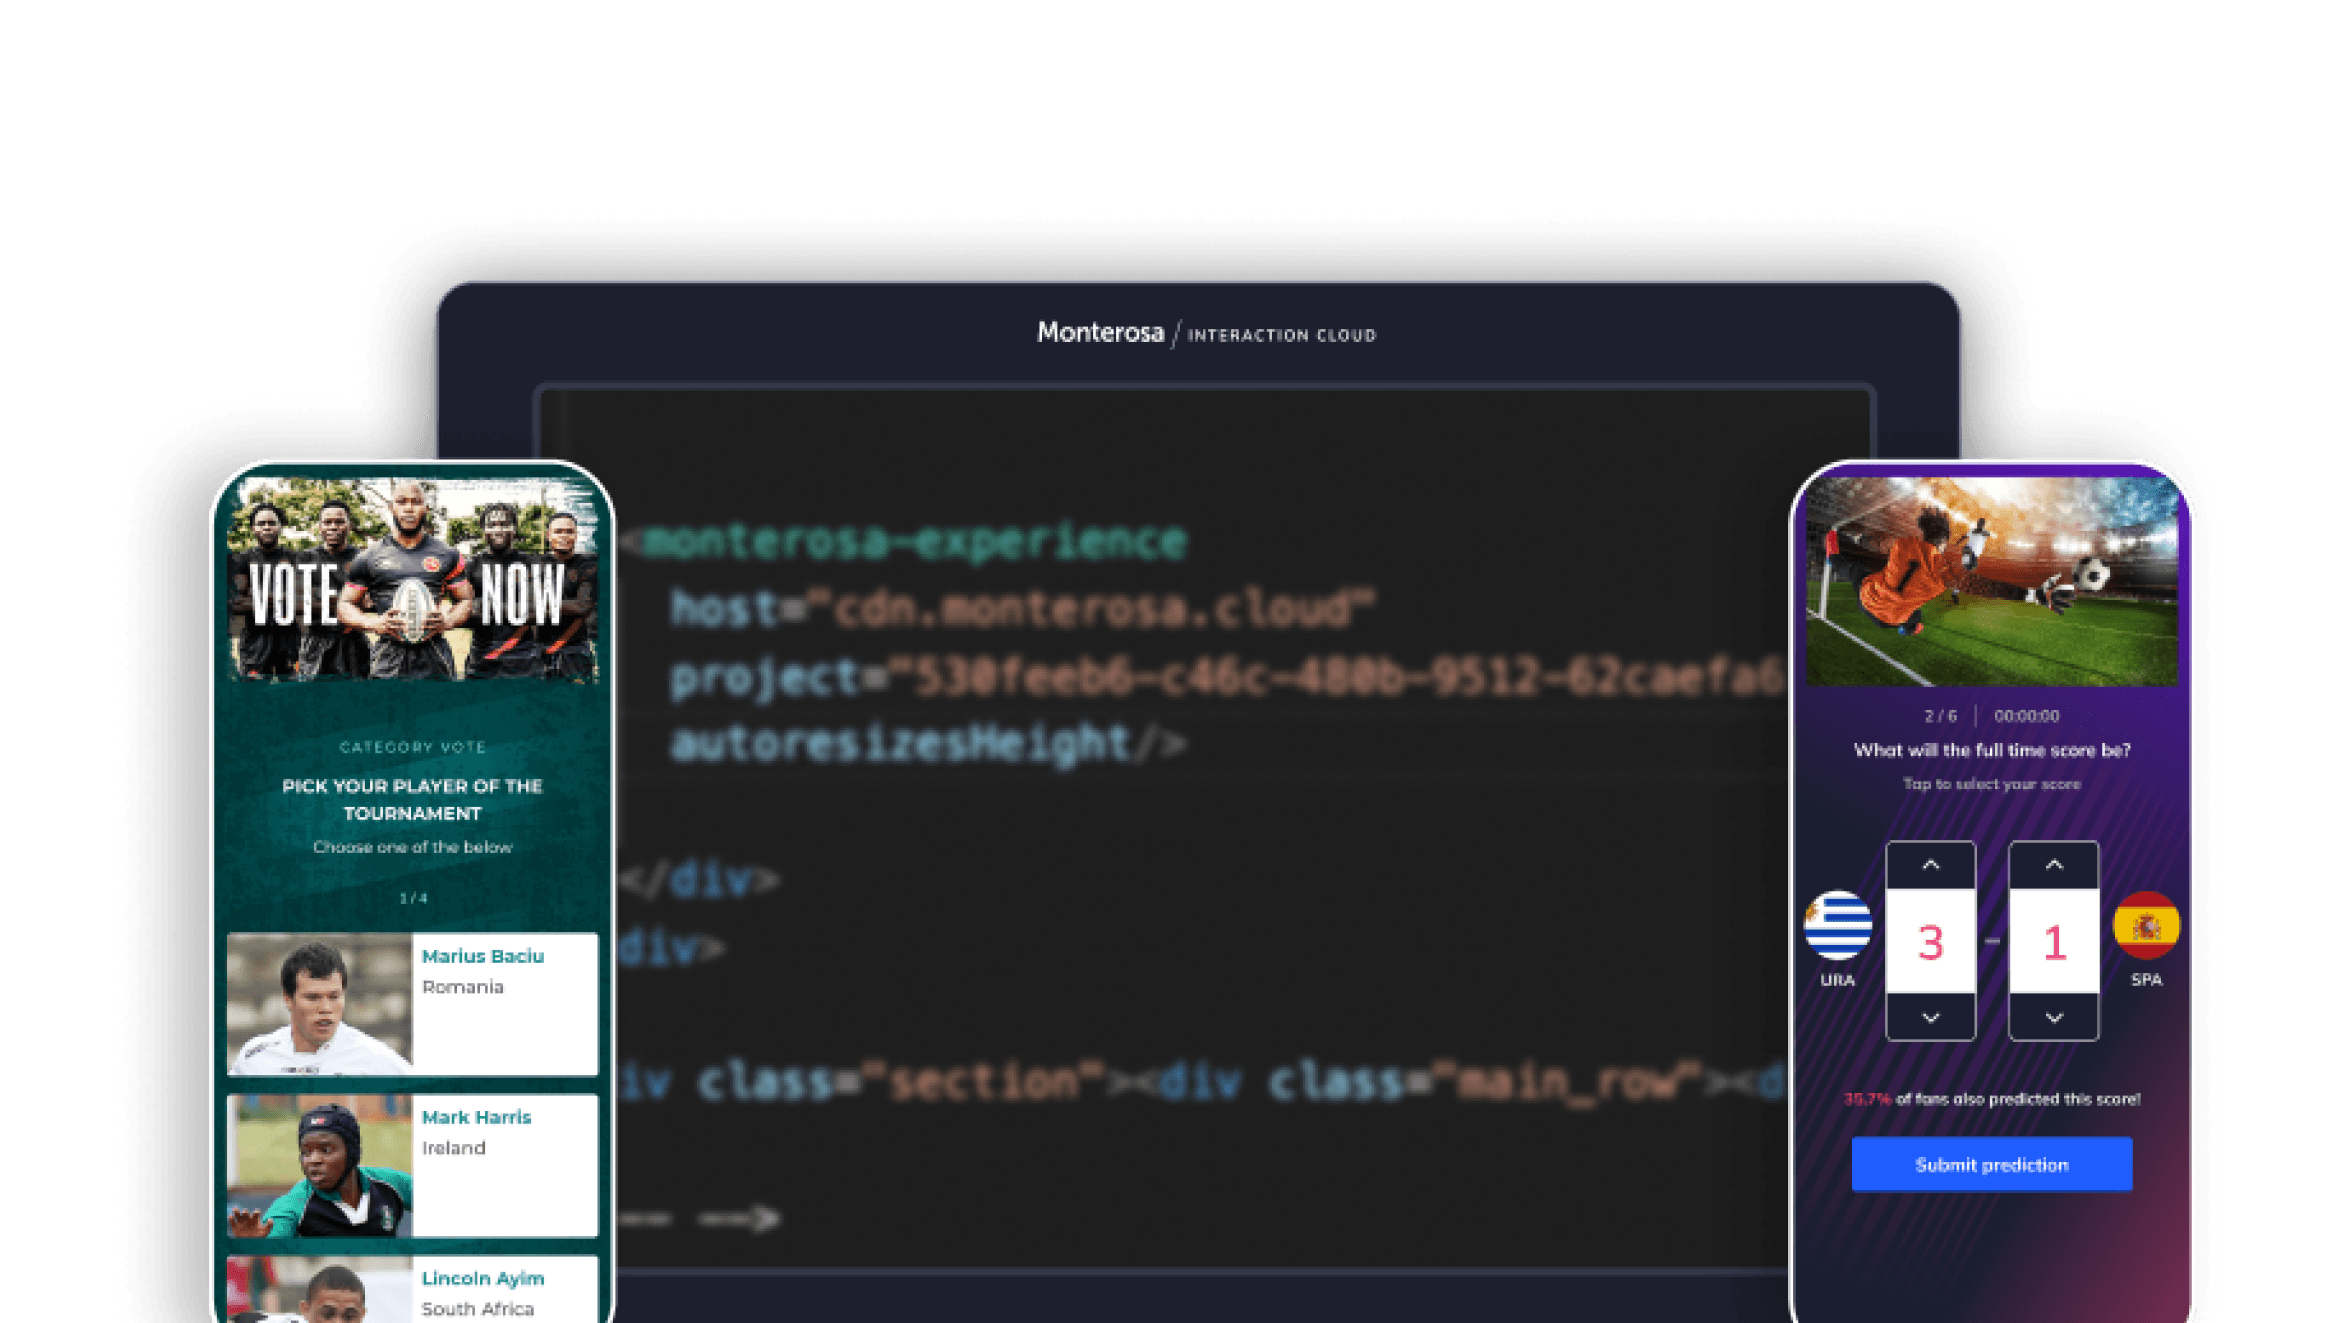Viewport: 2340px width, 1323px height.
Task: Decrease Uruguay score with down chevron
Action: tap(1930, 1017)
